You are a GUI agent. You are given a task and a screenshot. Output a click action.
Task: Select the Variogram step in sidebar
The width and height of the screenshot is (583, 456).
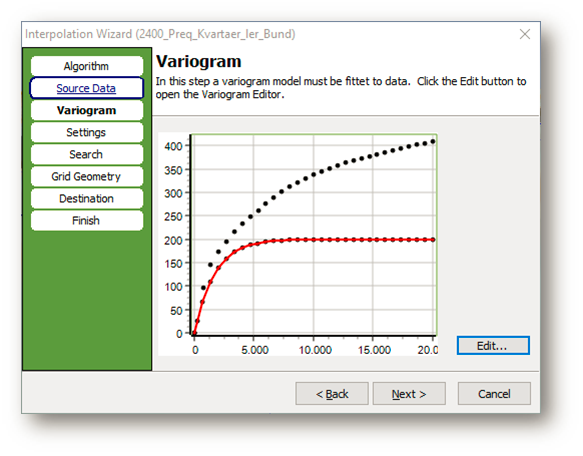coord(87,110)
